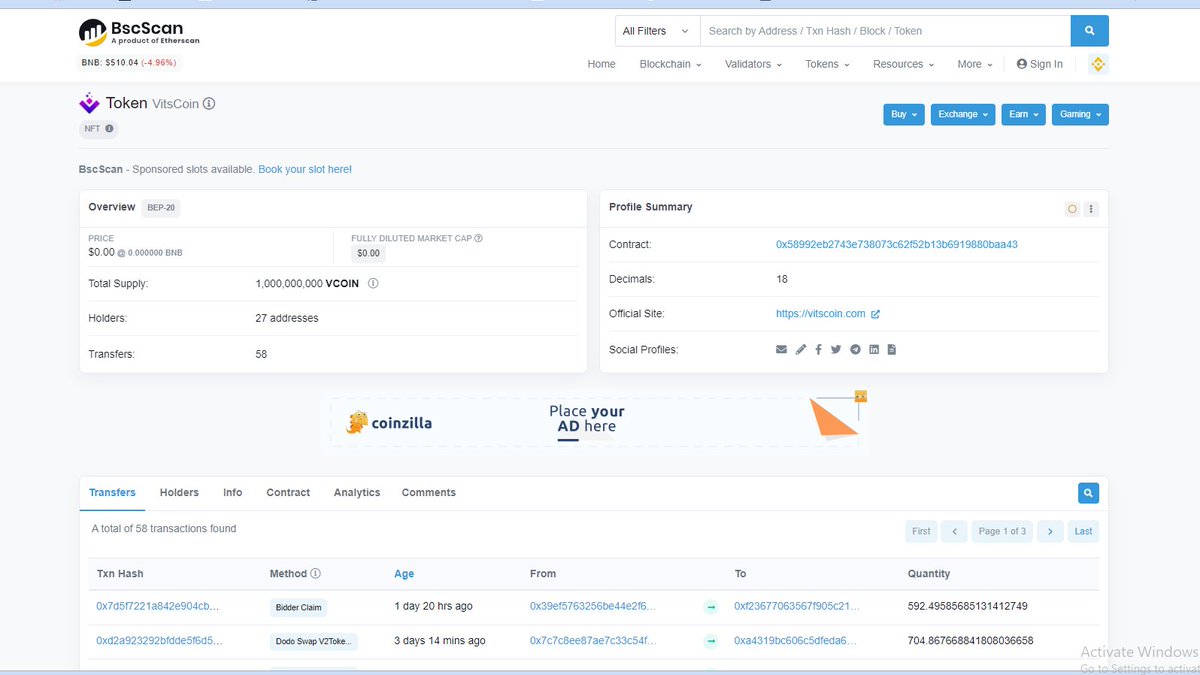
Task: Expand the Tokens menu
Action: [x=827, y=64]
